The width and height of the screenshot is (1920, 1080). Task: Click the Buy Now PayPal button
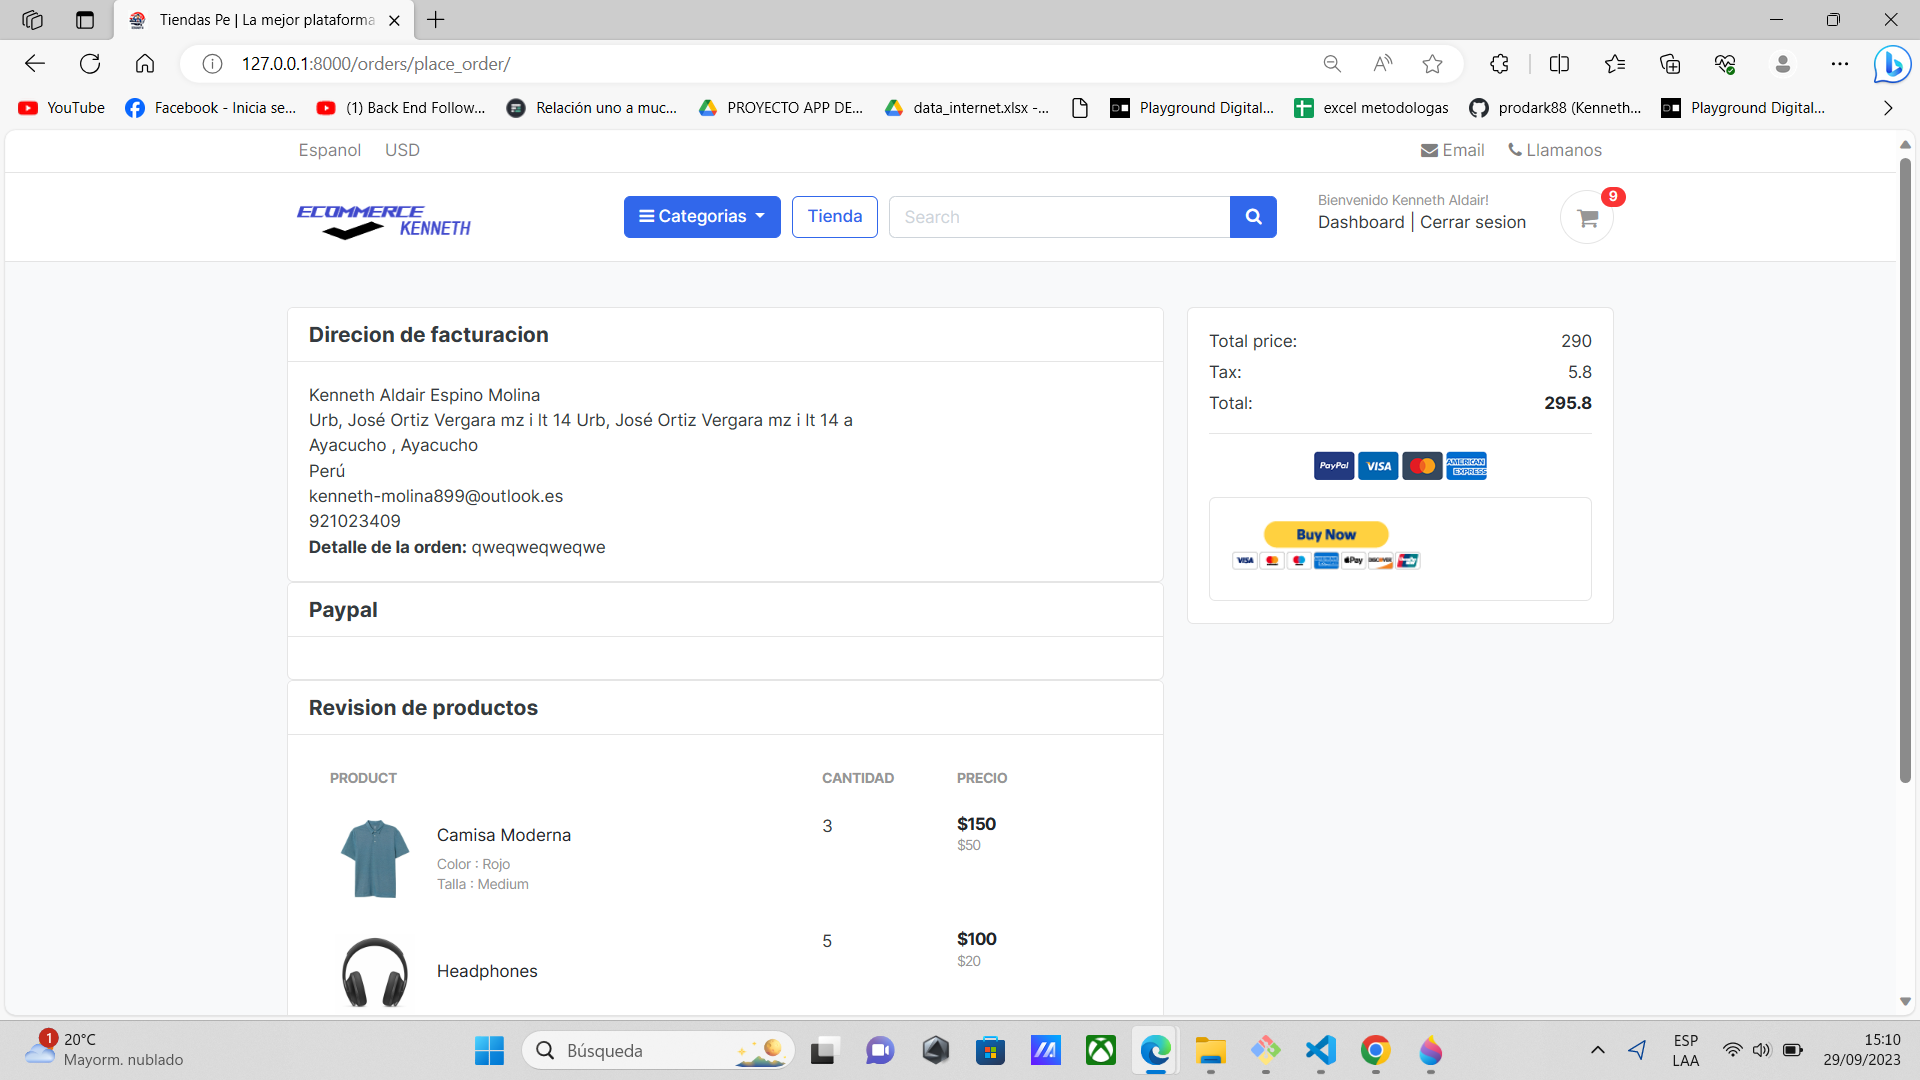(x=1324, y=534)
